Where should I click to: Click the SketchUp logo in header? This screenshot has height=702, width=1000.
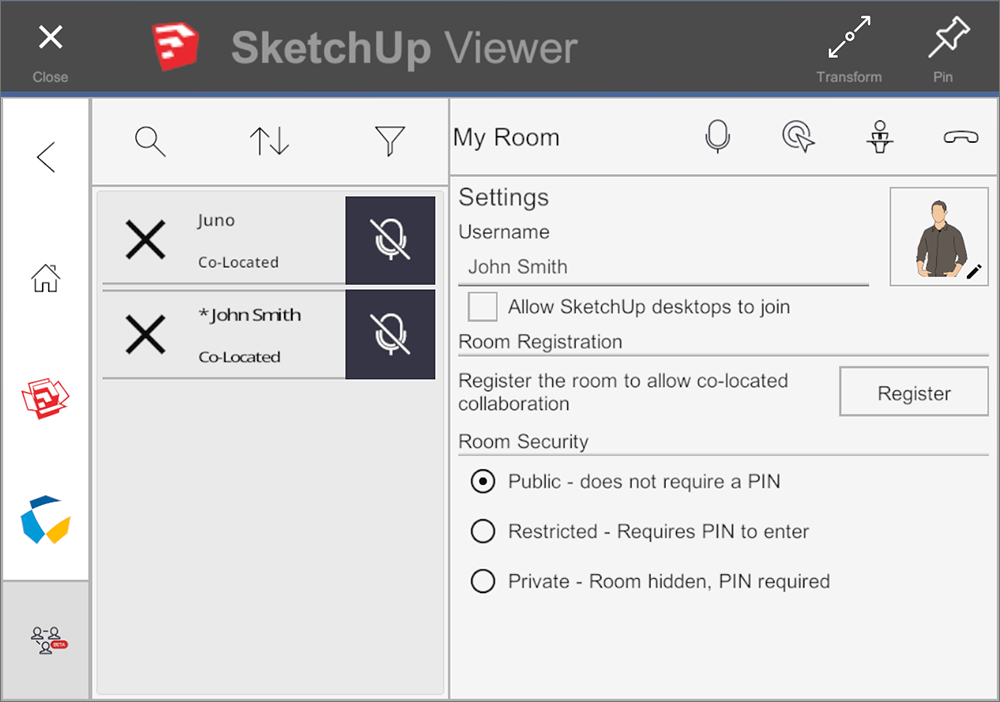click(175, 46)
